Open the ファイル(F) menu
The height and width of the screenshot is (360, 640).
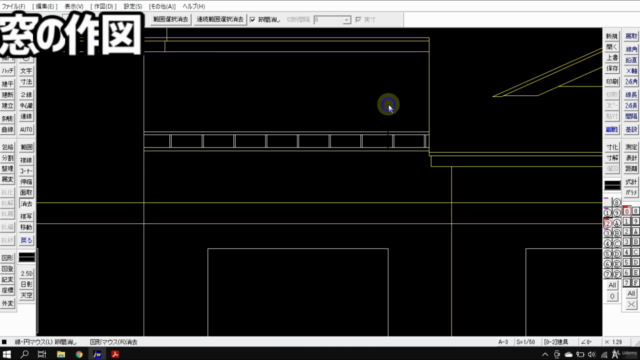(x=13, y=7)
